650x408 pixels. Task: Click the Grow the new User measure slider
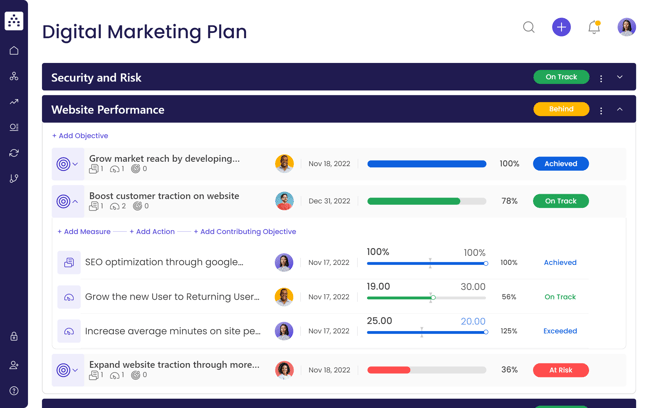[x=433, y=297]
